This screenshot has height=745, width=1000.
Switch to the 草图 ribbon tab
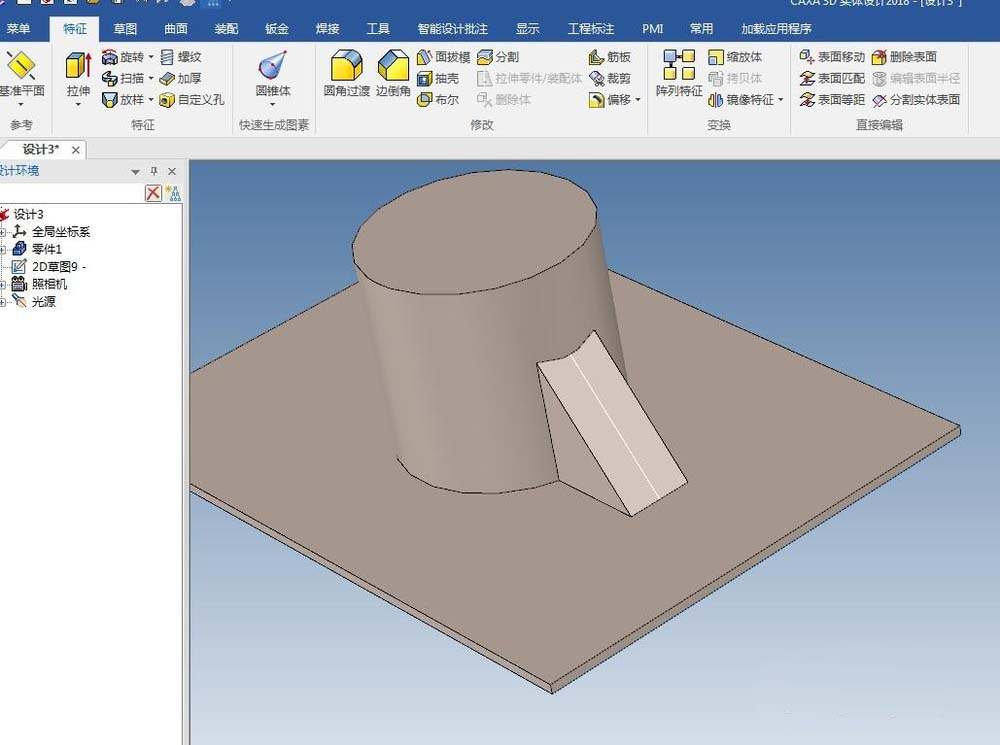pyautogui.click(x=125, y=29)
